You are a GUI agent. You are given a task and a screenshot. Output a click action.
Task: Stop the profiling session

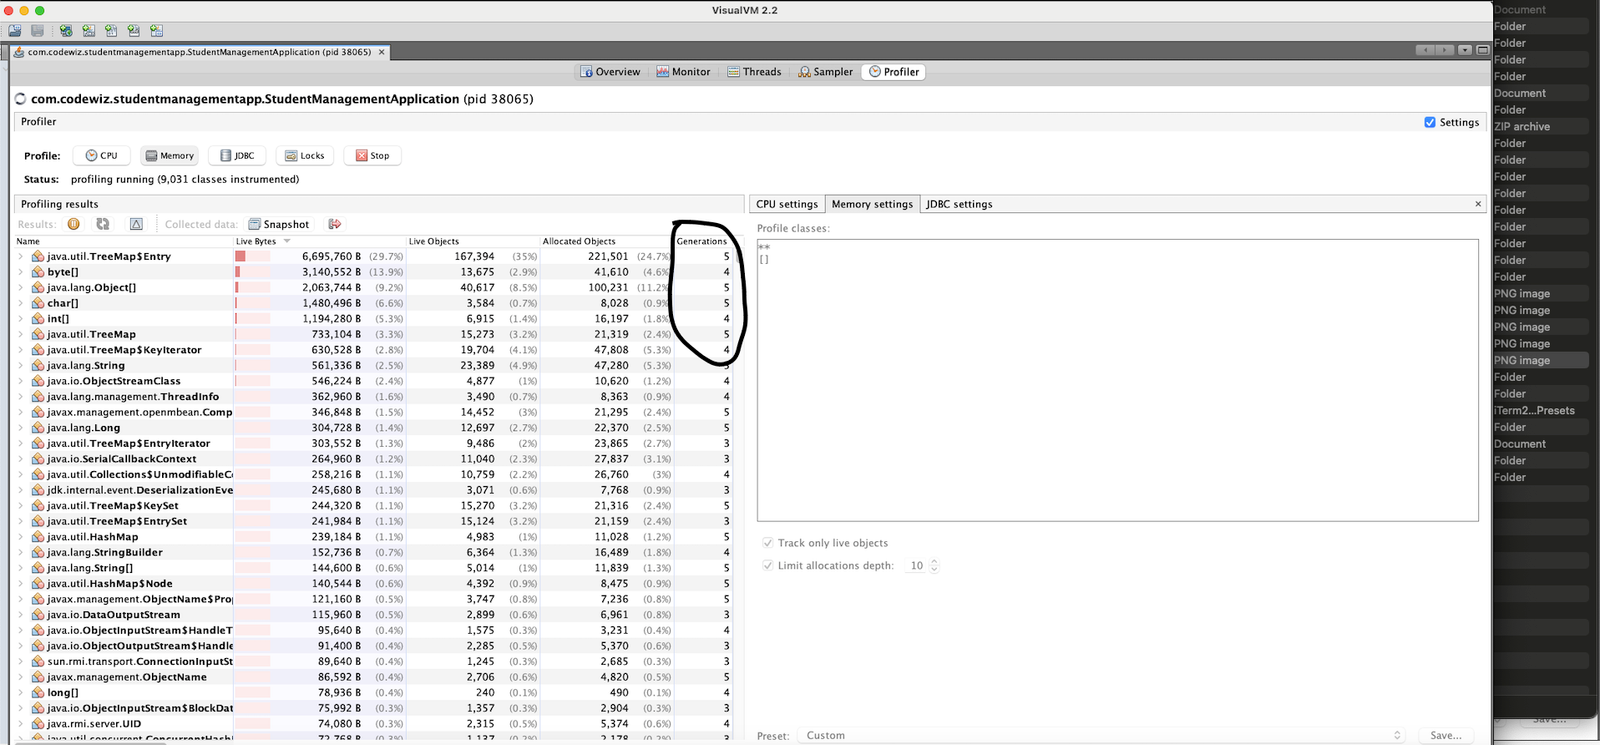click(373, 156)
